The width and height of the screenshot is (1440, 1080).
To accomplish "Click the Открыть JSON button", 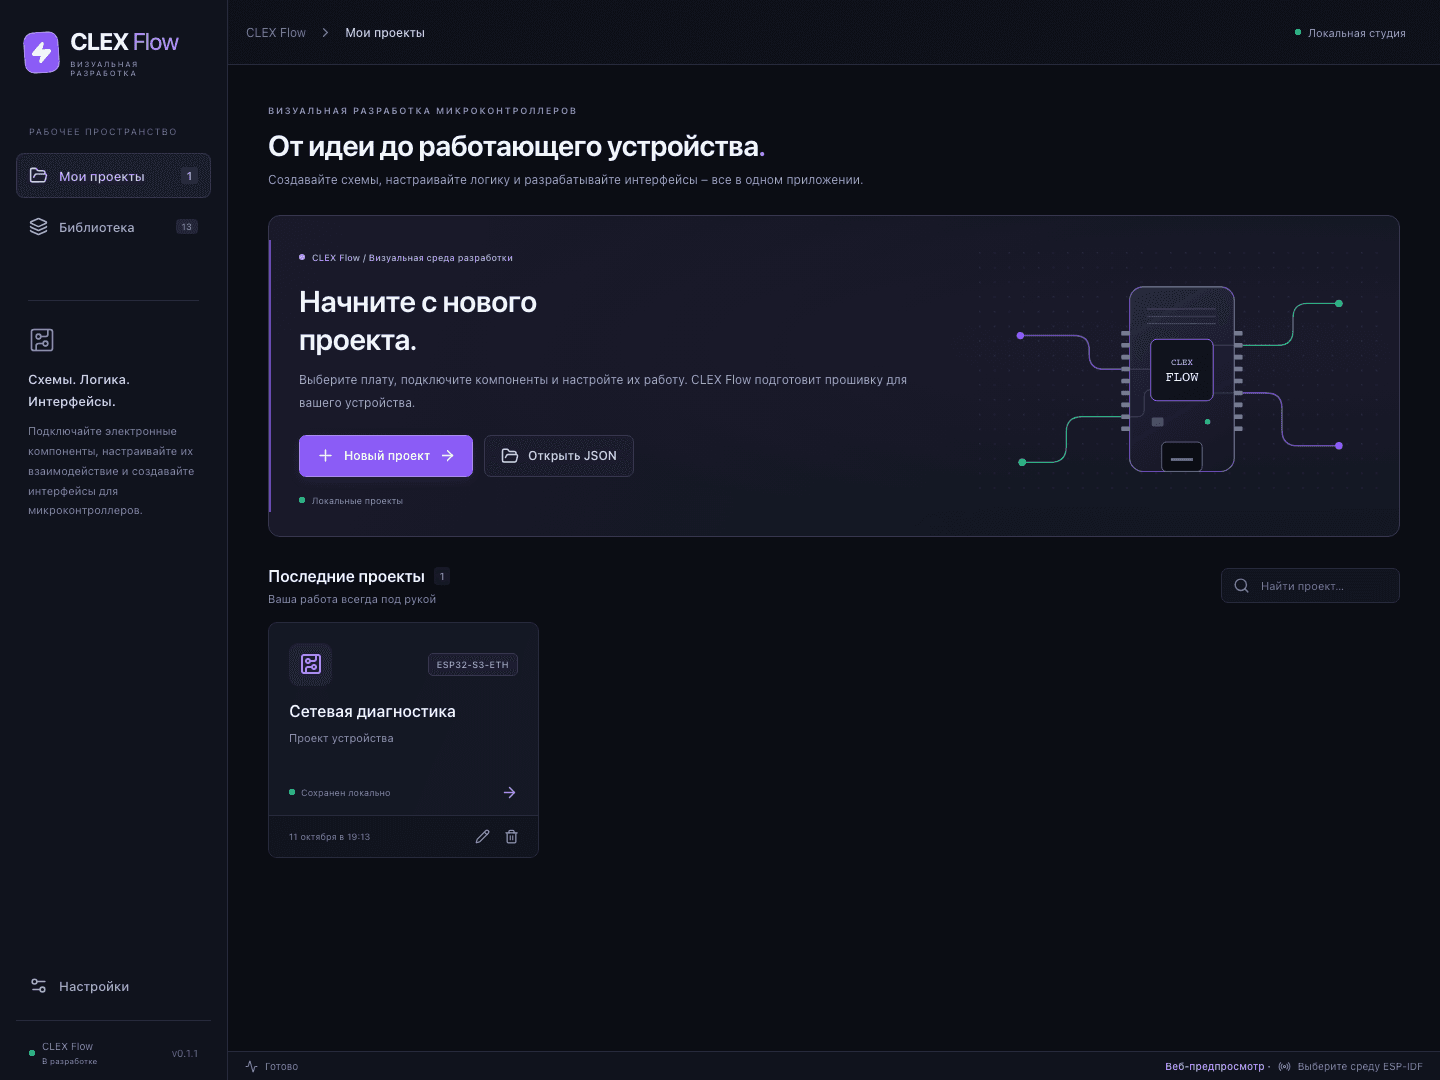I will click(x=559, y=456).
